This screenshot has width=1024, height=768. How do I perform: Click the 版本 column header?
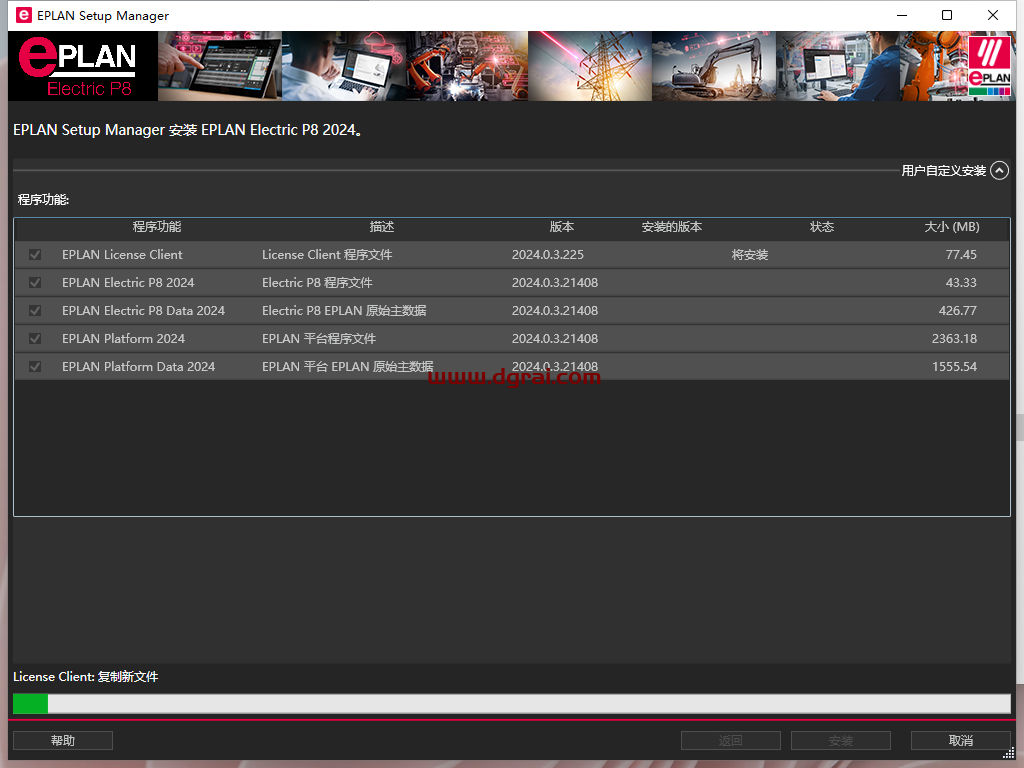click(x=562, y=227)
